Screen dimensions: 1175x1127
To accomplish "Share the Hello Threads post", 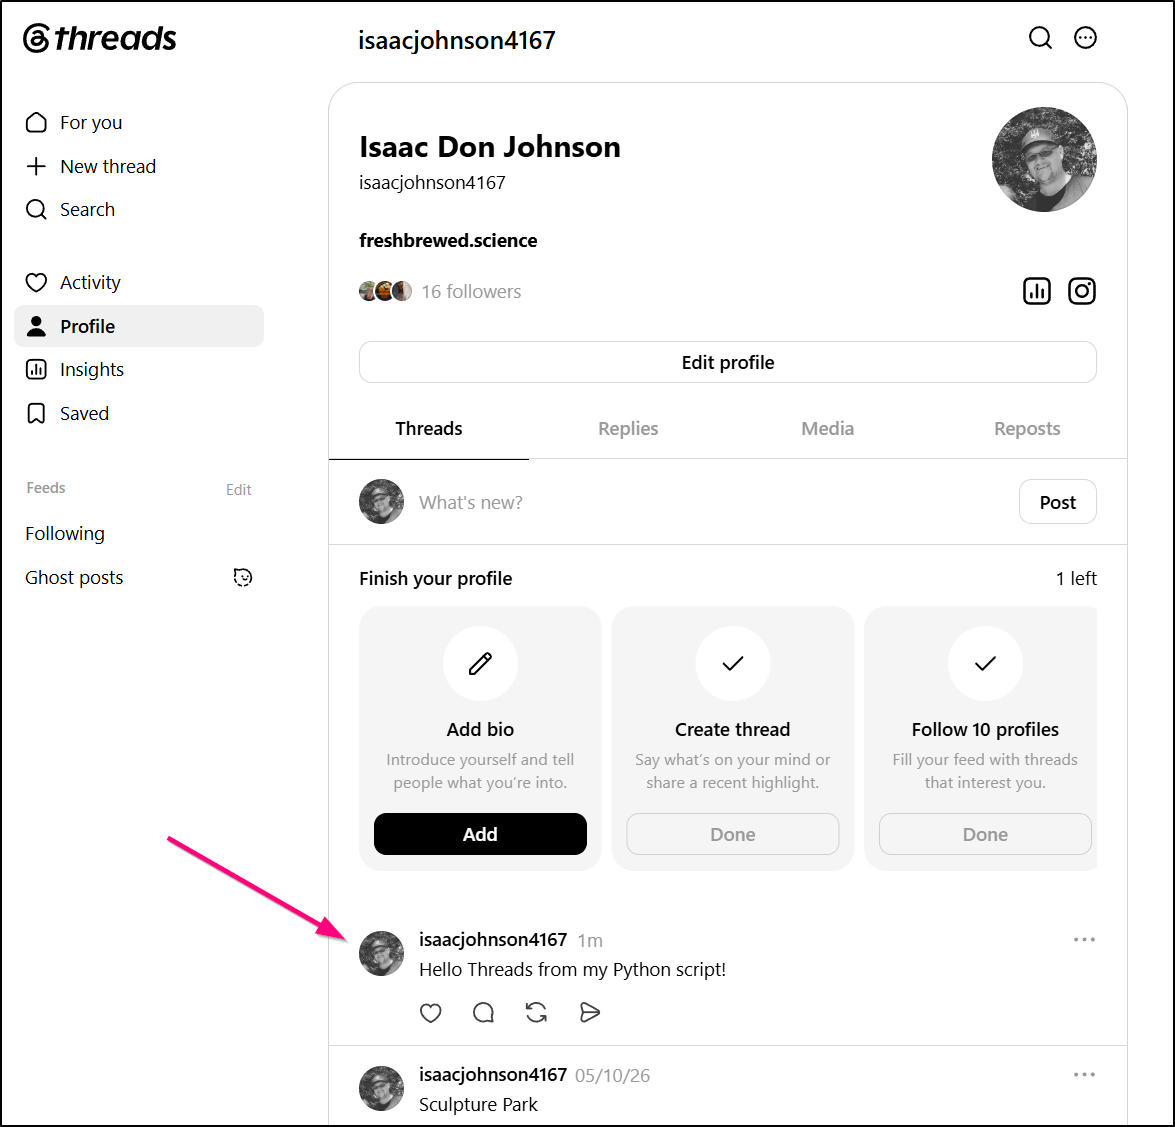I will (590, 1013).
